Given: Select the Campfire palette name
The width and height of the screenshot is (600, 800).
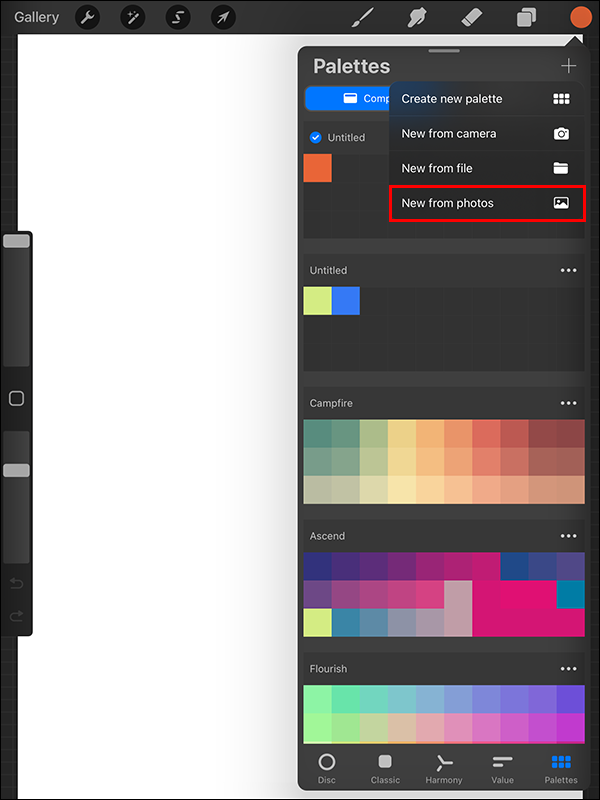Looking at the screenshot, I should click(331, 403).
